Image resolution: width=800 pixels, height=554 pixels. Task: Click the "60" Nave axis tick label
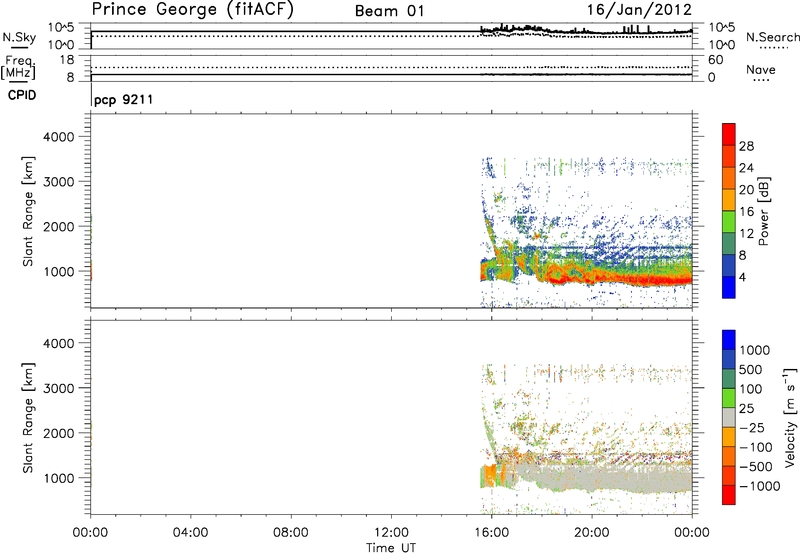(715, 60)
